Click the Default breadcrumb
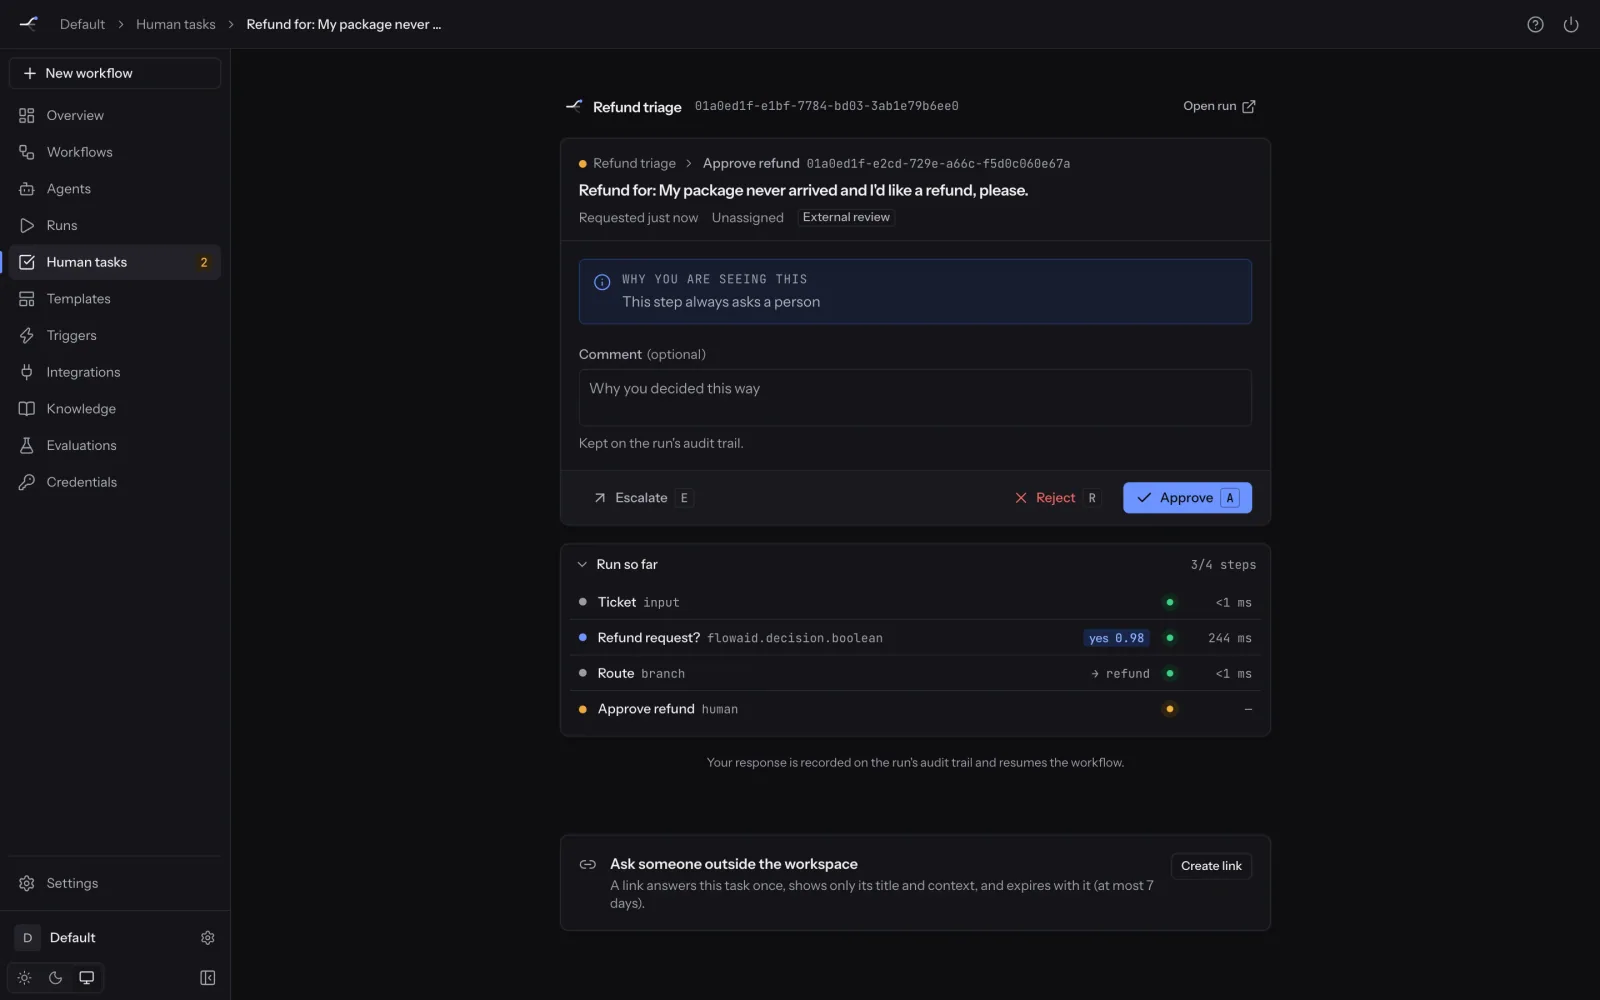The height and width of the screenshot is (1000, 1600). pos(82,24)
